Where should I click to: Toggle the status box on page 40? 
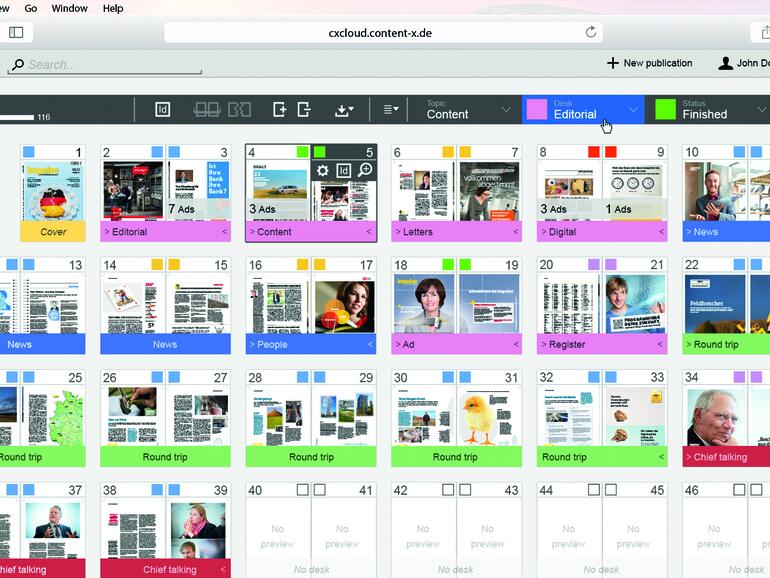click(x=302, y=490)
